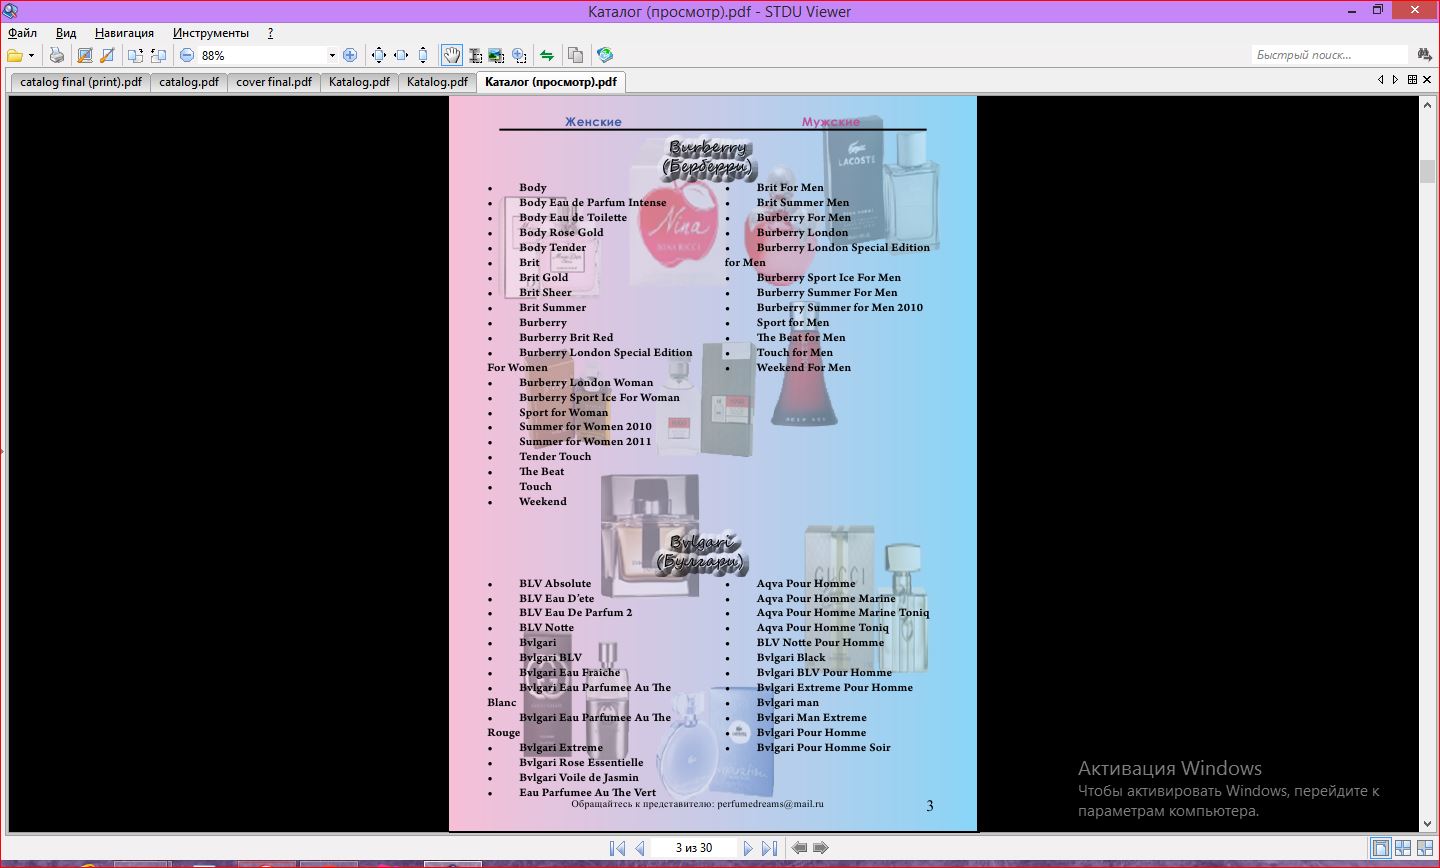Navigate back with the gray left arrow
Image resolution: width=1440 pixels, height=868 pixels.
point(799,848)
